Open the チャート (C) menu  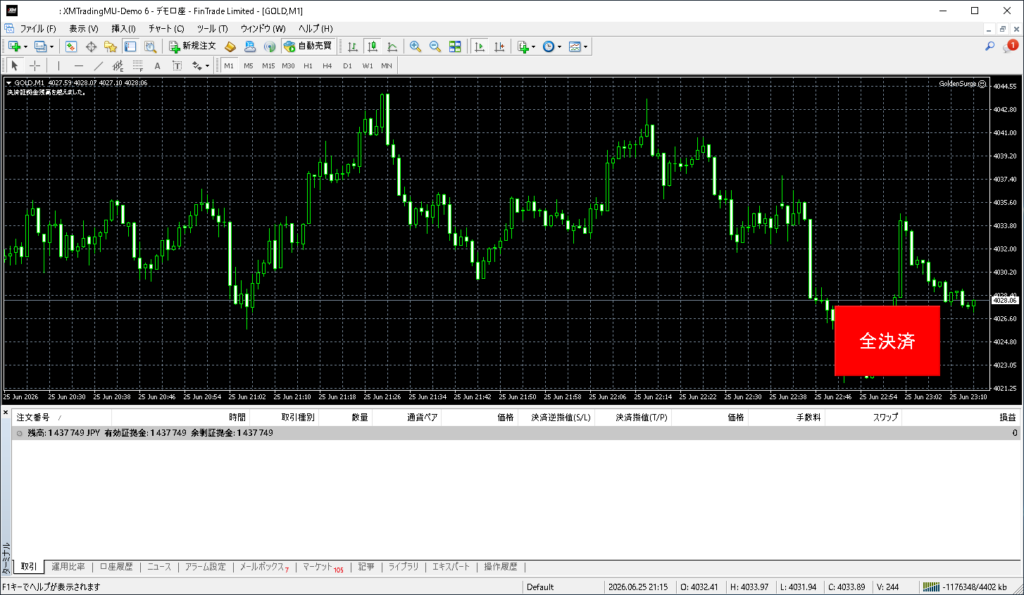[167, 29]
